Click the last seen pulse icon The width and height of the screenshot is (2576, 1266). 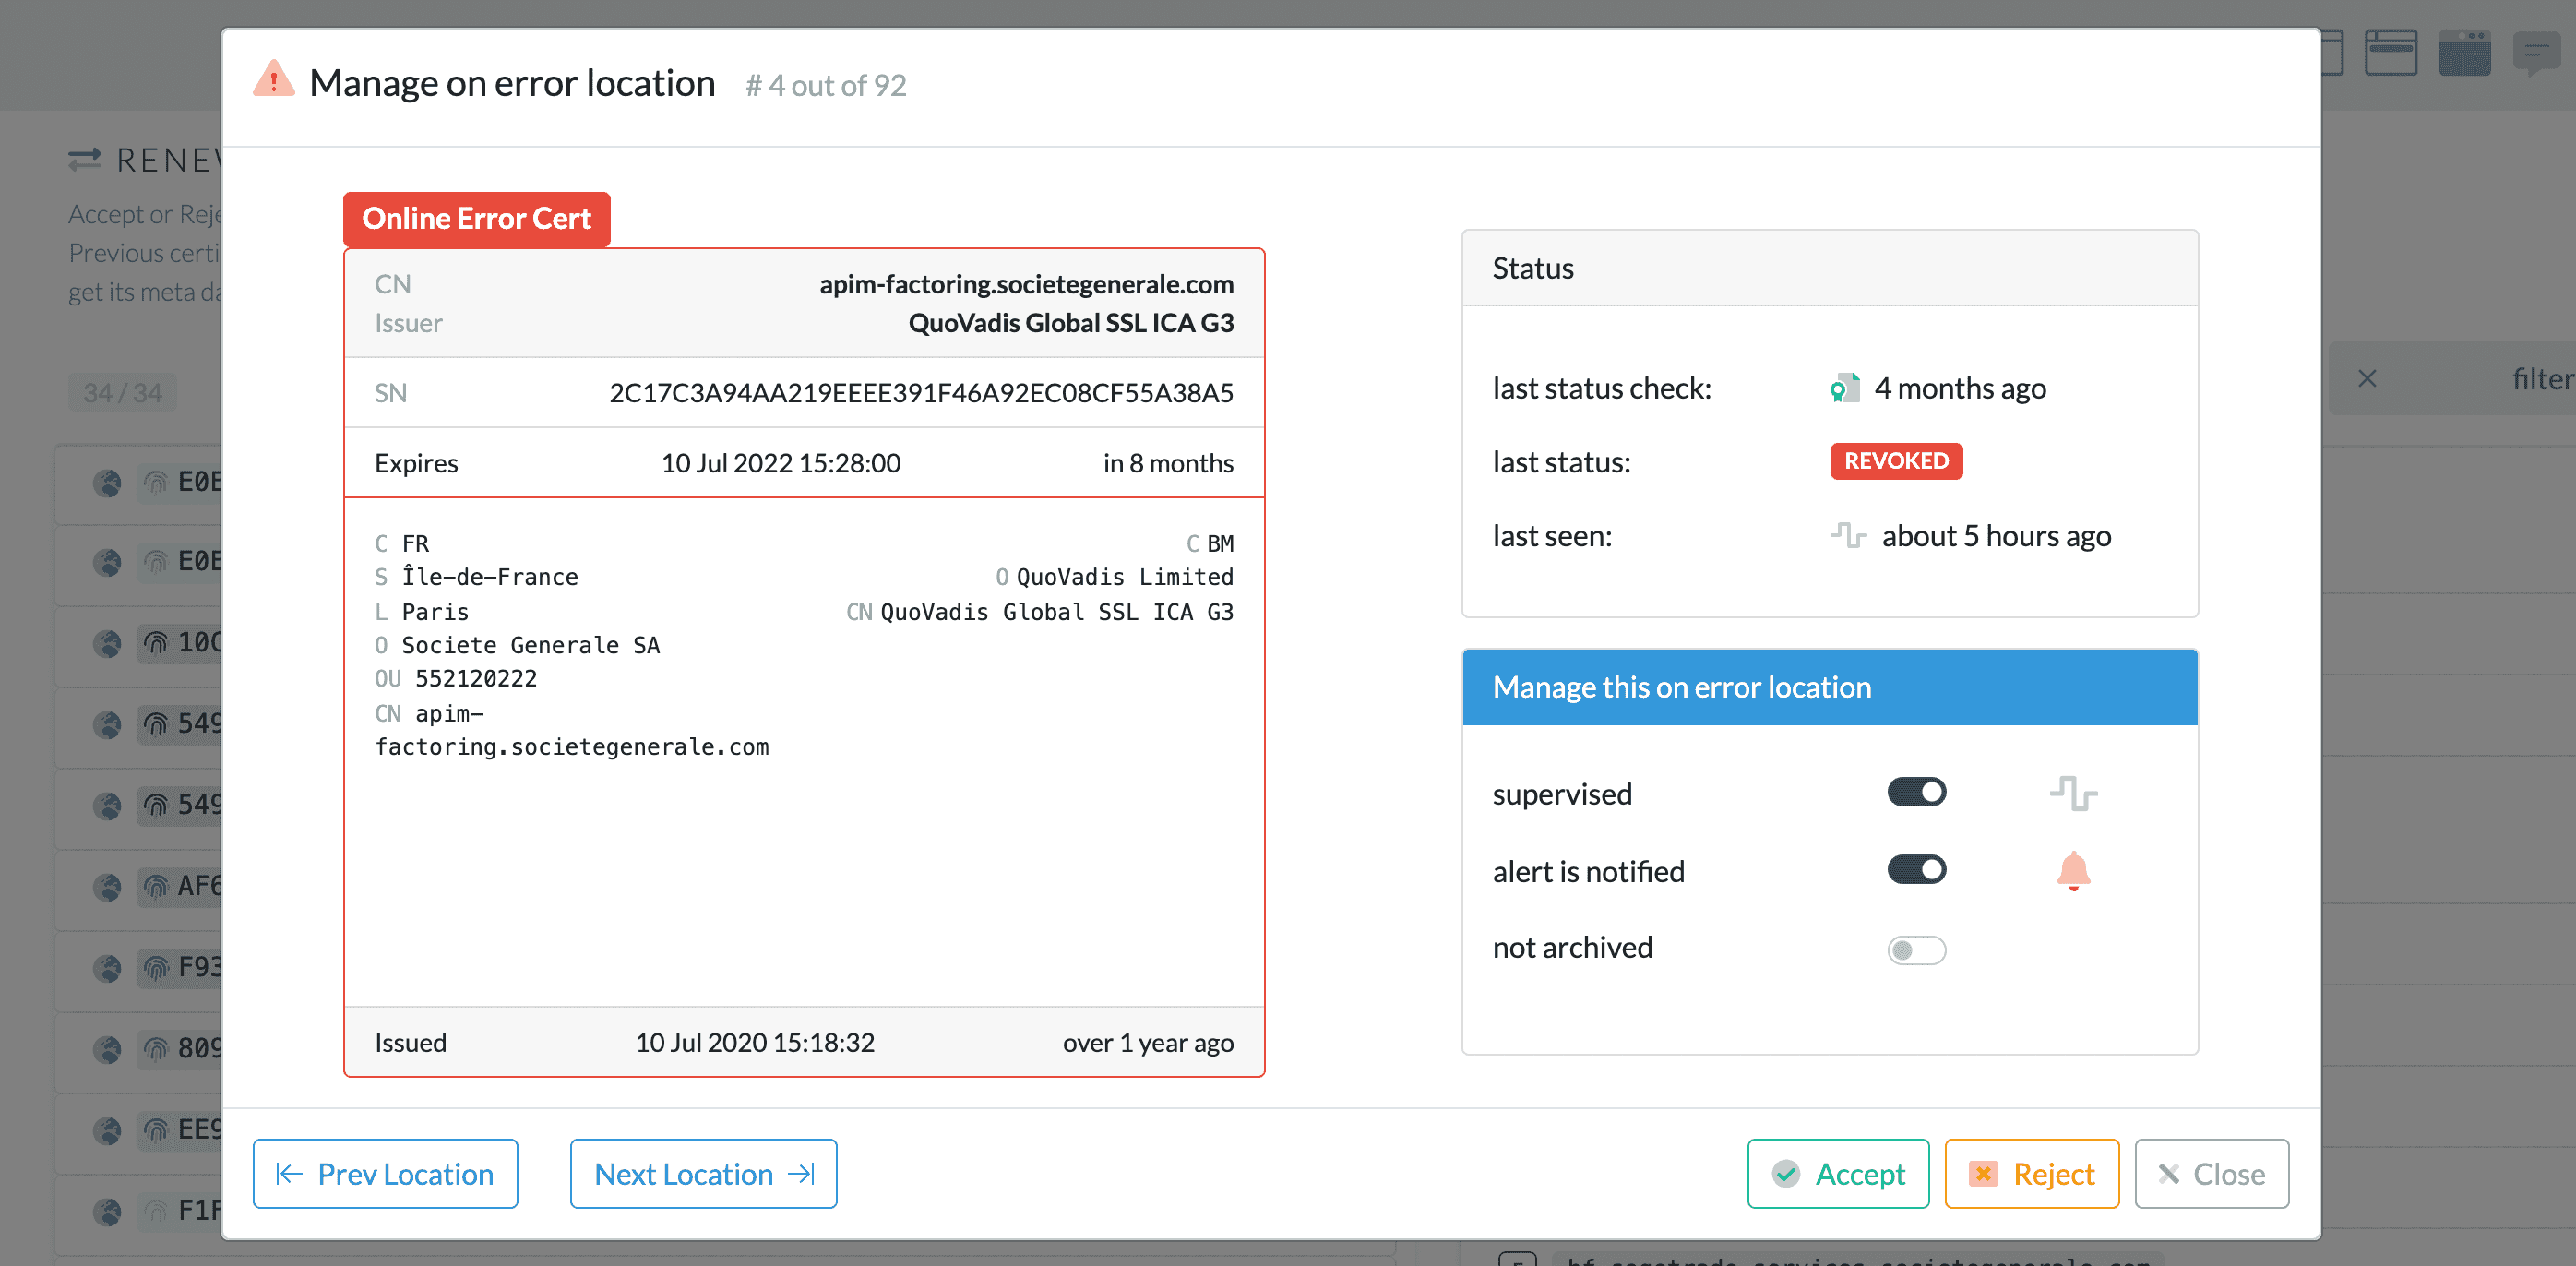coord(1848,536)
